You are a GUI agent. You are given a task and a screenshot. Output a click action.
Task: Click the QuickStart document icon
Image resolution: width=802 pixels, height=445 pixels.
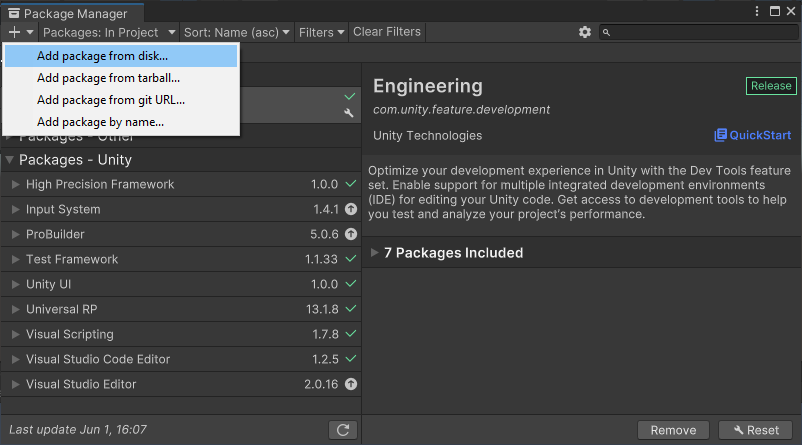[720, 135]
